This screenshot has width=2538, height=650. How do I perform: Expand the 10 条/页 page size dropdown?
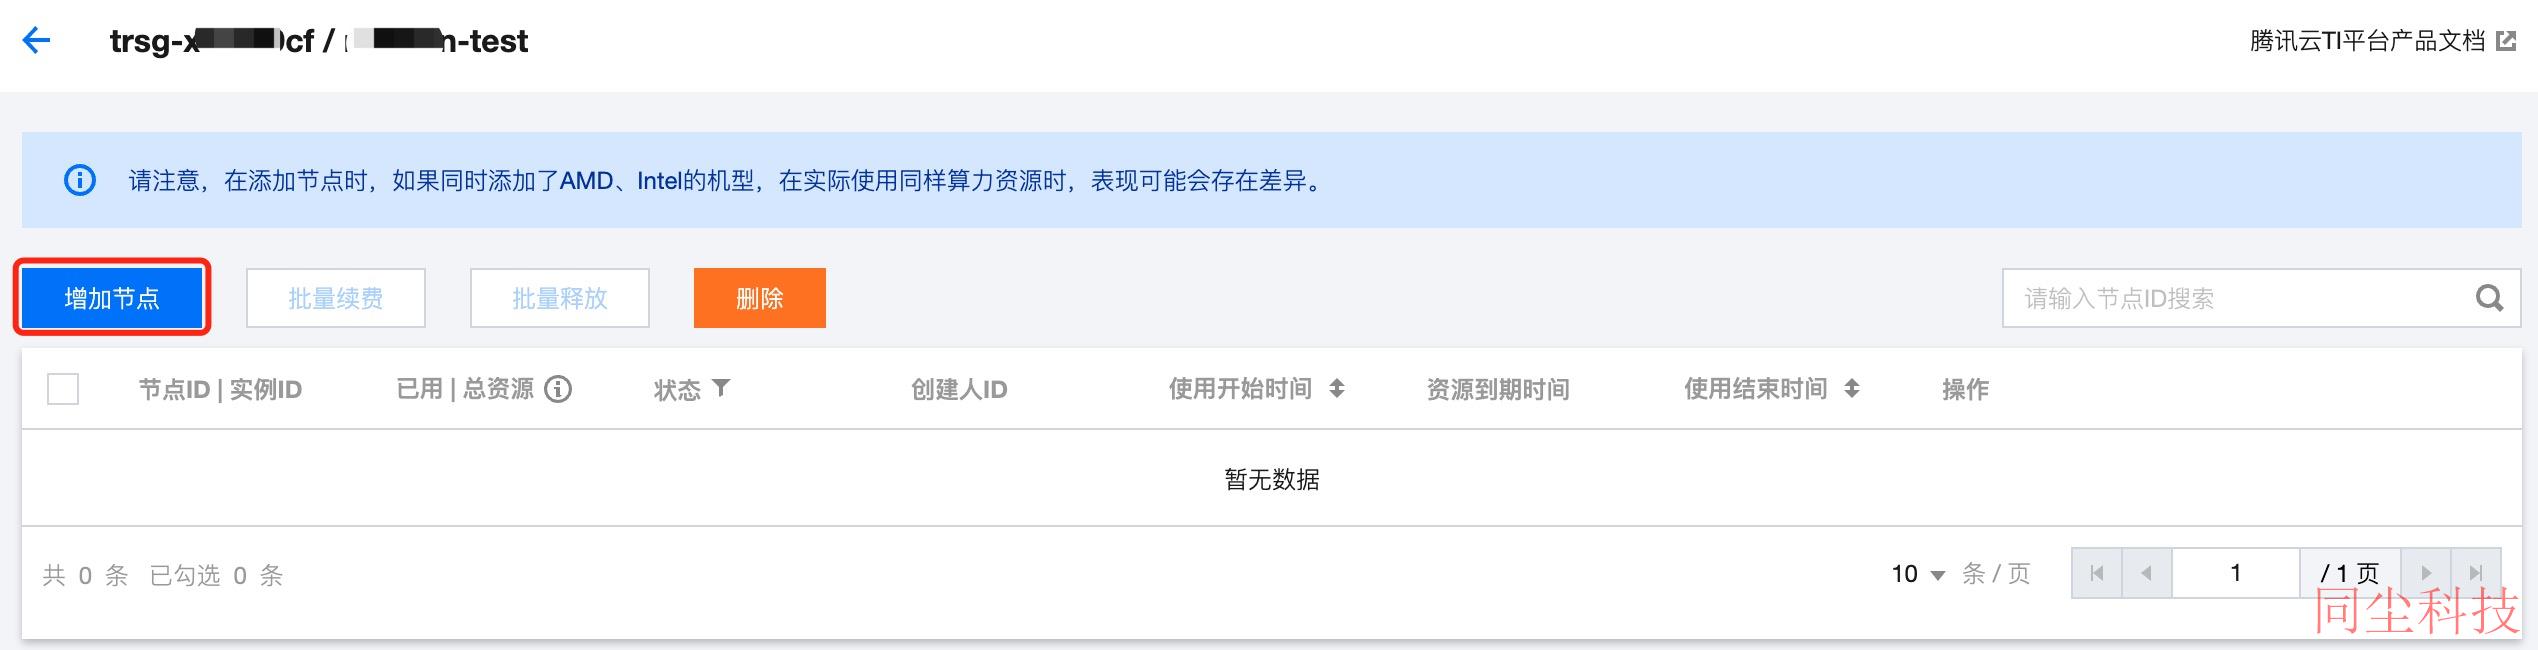pos(1918,574)
